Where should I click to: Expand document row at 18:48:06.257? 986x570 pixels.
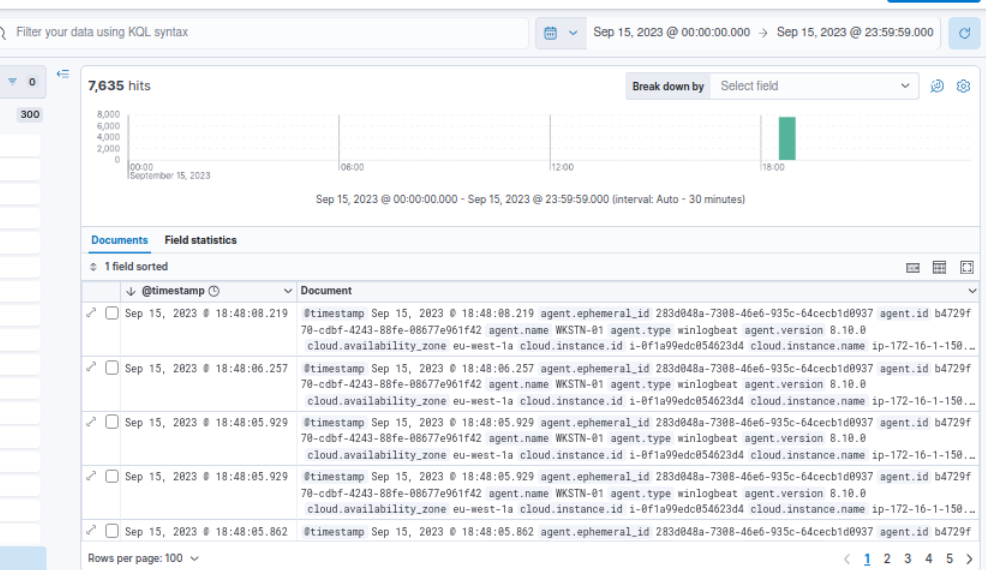[x=91, y=367]
